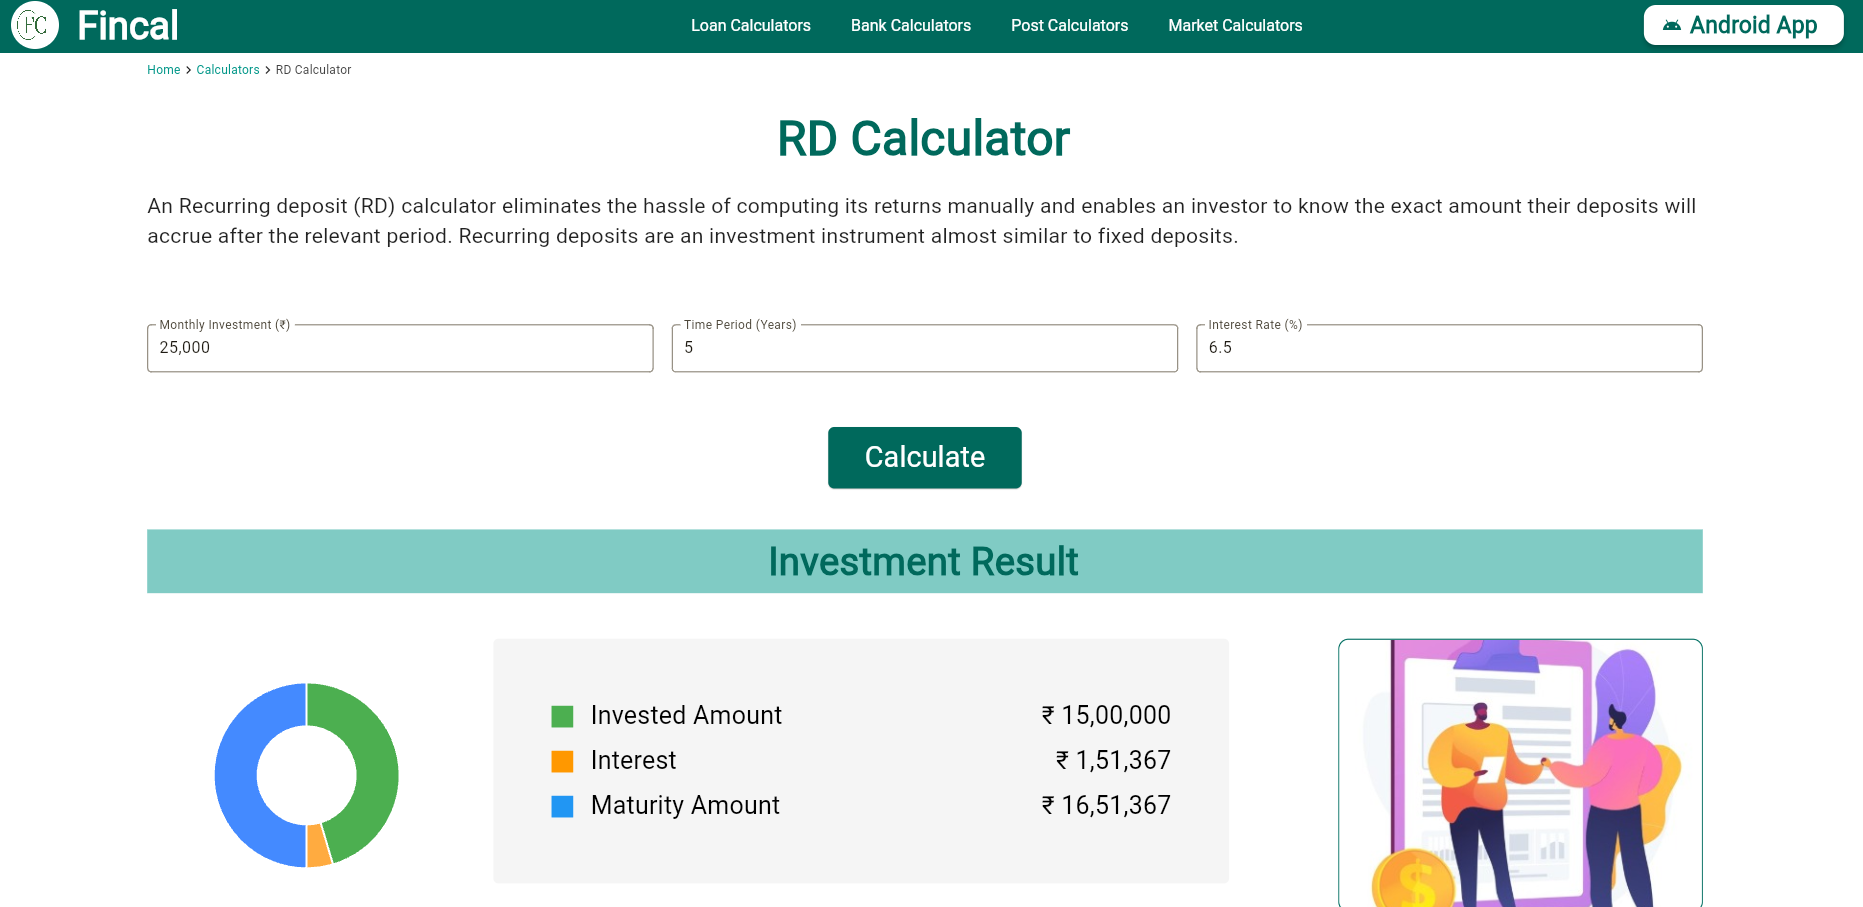This screenshot has width=1863, height=907.
Task: Click the orange Interest legend square
Action: 563,761
